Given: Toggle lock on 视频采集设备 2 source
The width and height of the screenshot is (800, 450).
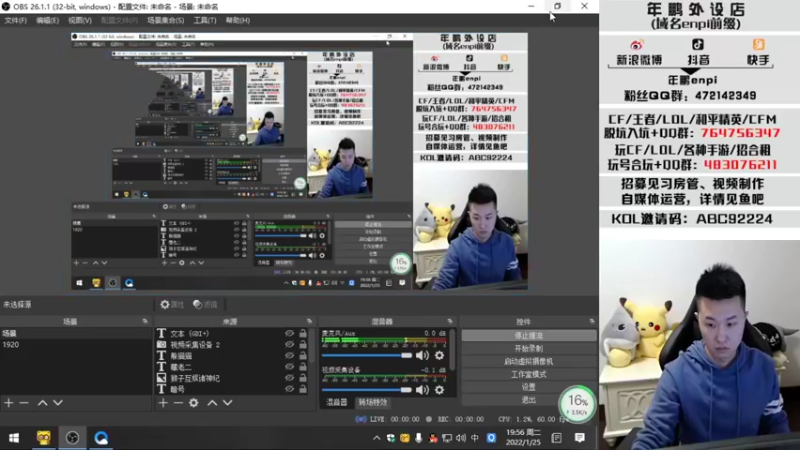Looking at the screenshot, I should (x=303, y=344).
